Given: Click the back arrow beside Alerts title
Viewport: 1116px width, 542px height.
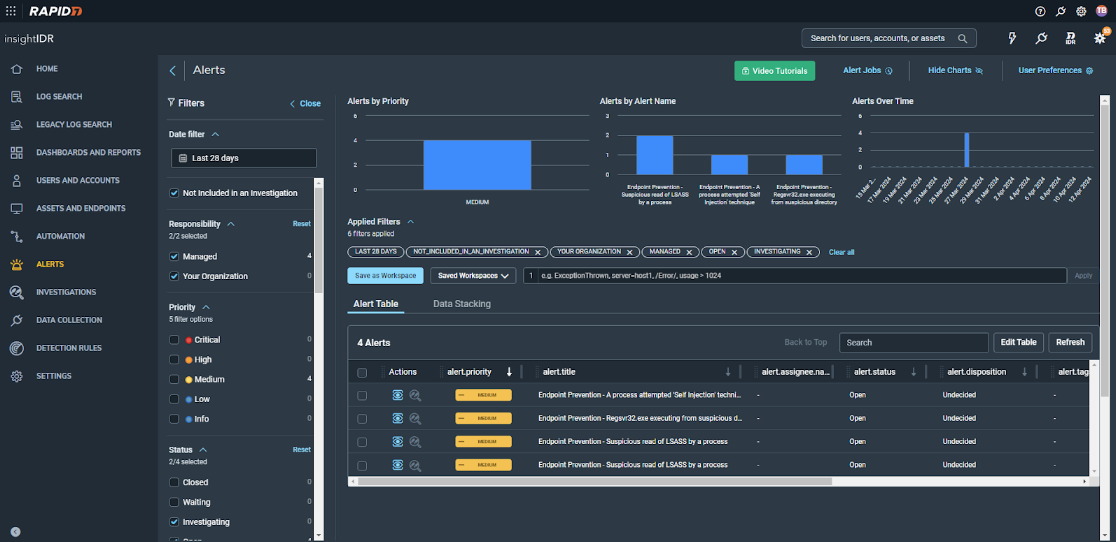Looking at the screenshot, I should point(173,70).
